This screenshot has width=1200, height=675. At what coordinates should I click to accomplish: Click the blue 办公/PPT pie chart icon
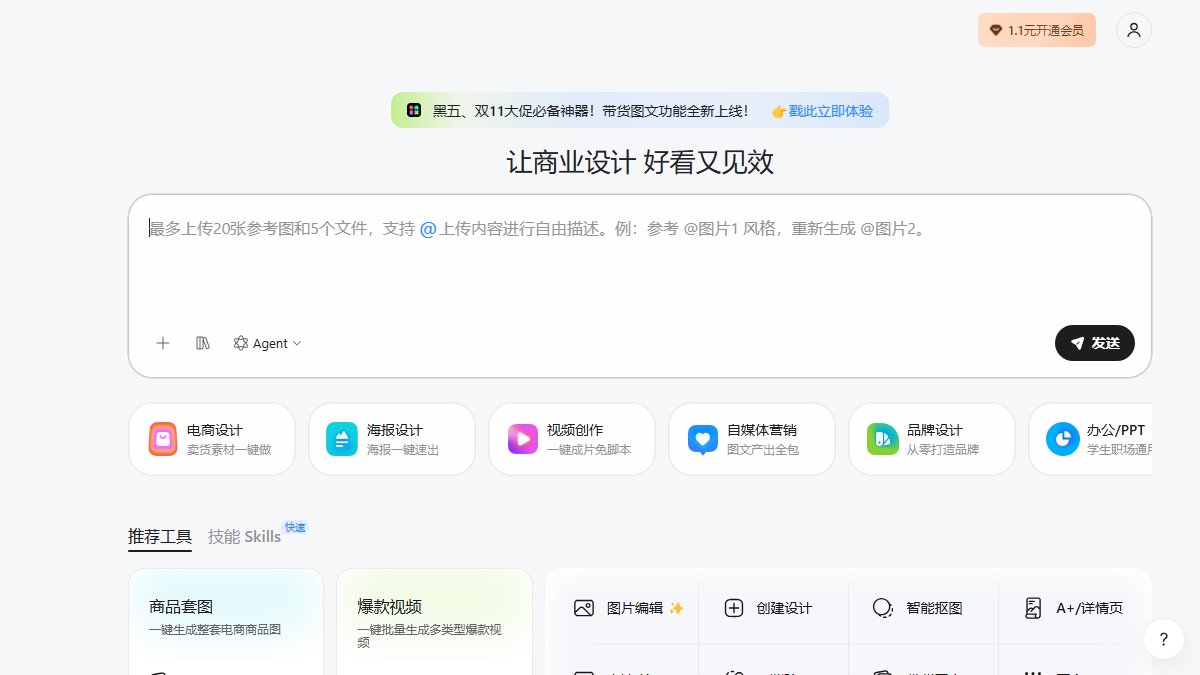(1062, 439)
